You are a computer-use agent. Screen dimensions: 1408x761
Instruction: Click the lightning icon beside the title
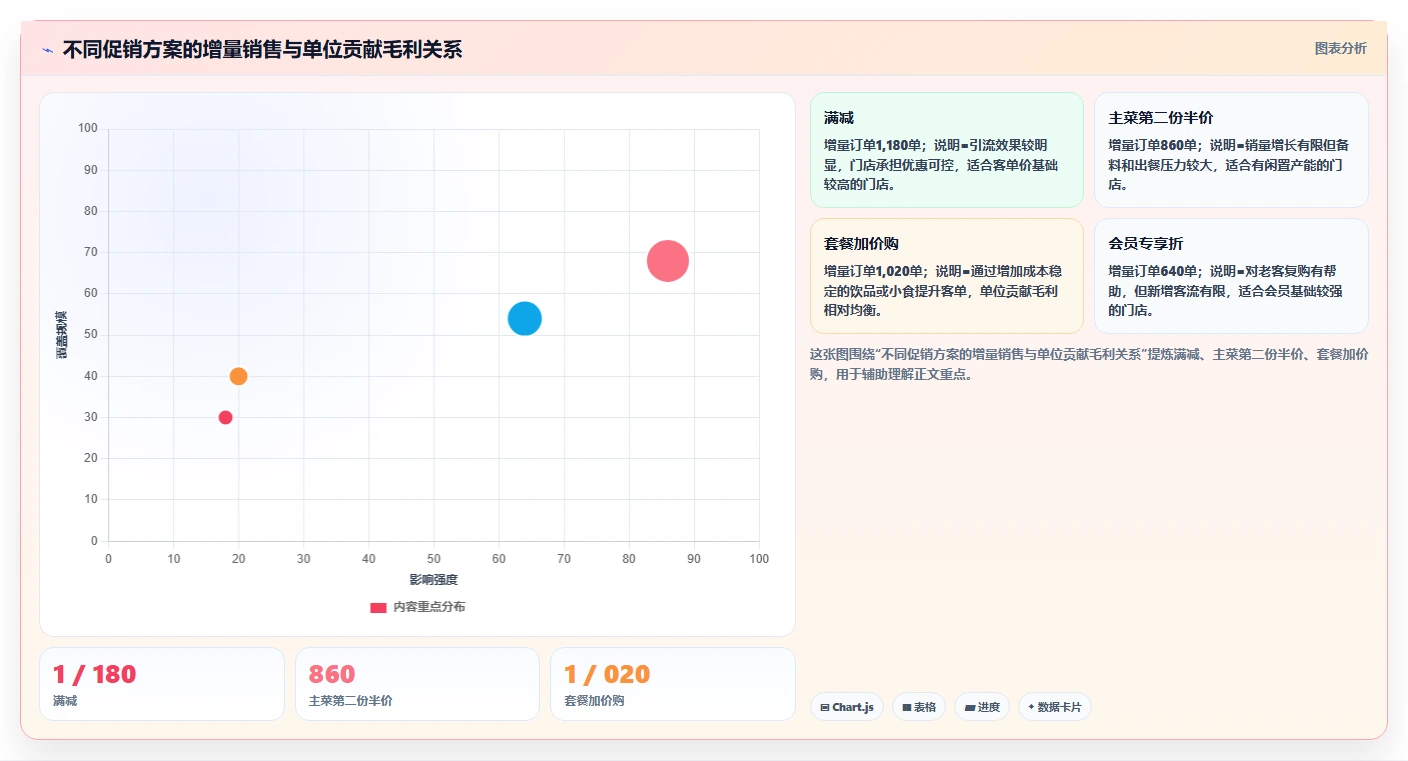point(48,49)
